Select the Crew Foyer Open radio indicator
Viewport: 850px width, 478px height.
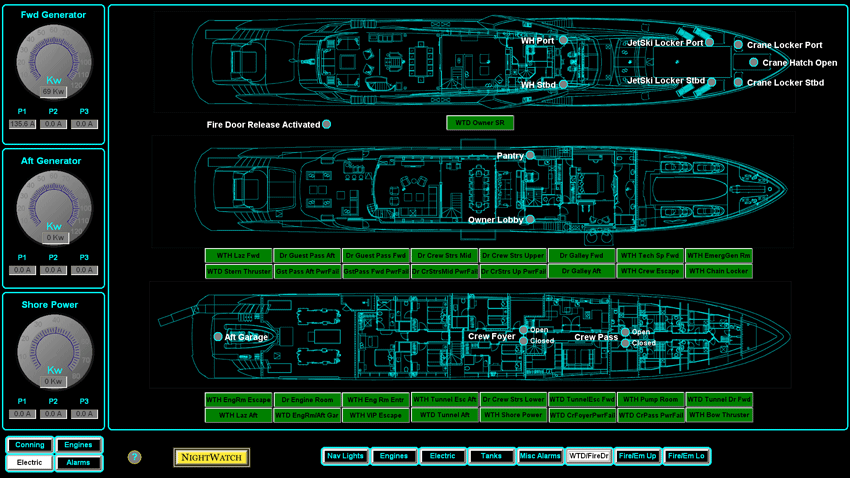(523, 330)
